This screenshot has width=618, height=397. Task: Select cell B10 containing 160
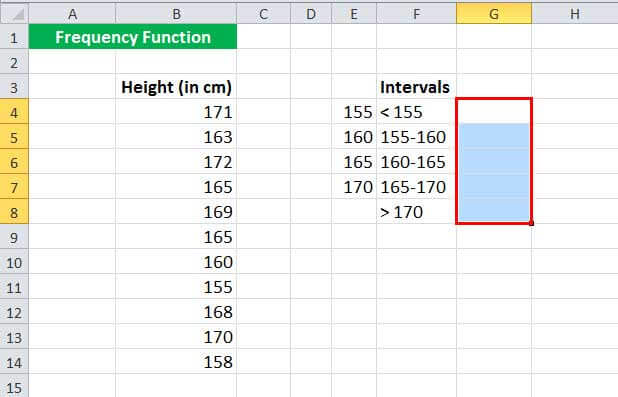(176, 261)
